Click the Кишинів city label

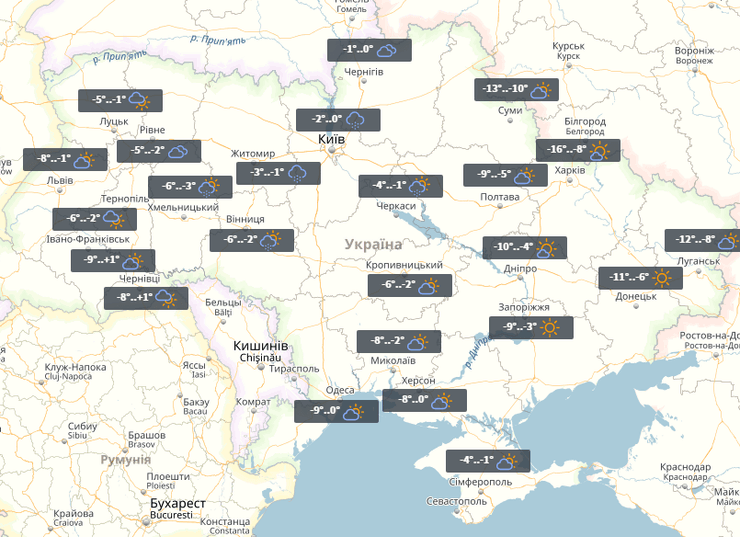[x=260, y=345]
